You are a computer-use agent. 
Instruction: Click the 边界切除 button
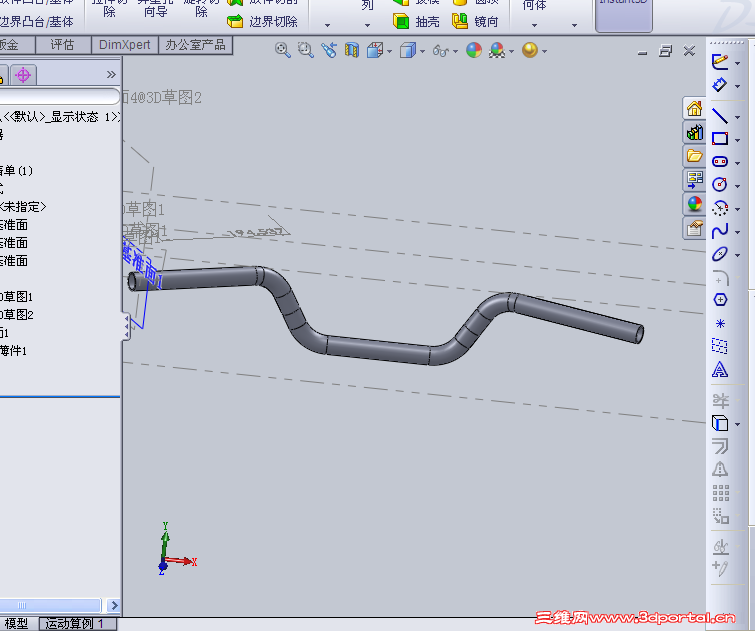[262, 22]
